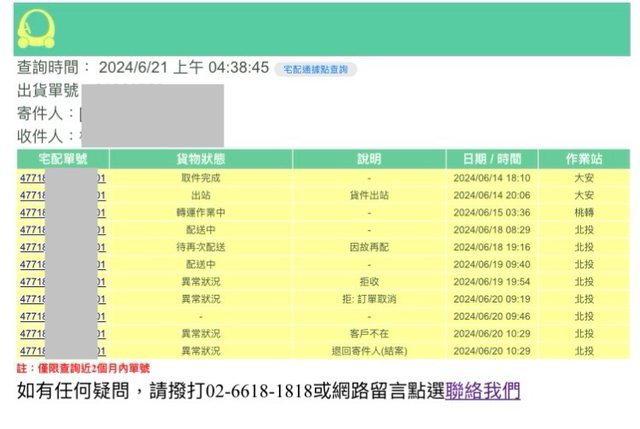Open the 宅配通據點查詢 location lookup
The width and height of the screenshot is (640, 429).
tap(315, 69)
